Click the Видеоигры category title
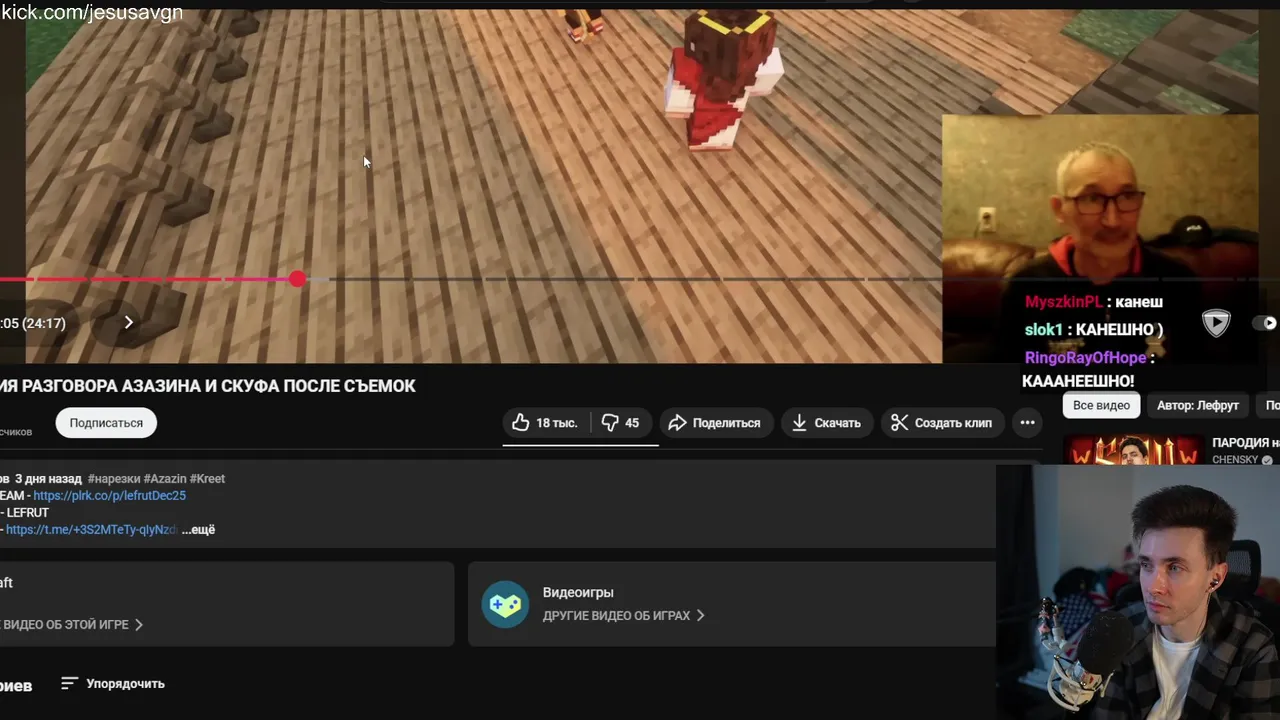 point(578,593)
